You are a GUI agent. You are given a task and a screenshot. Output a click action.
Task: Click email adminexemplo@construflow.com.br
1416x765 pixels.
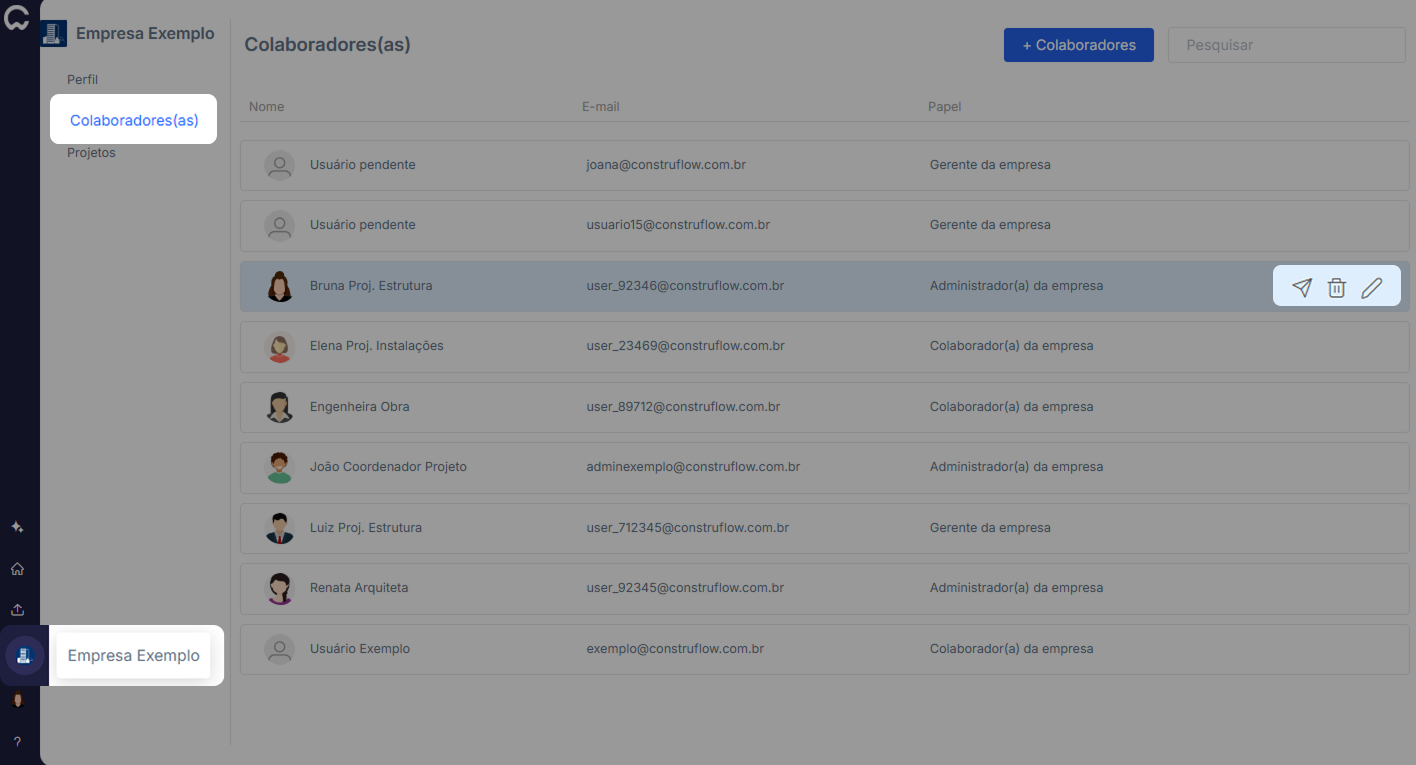click(693, 467)
